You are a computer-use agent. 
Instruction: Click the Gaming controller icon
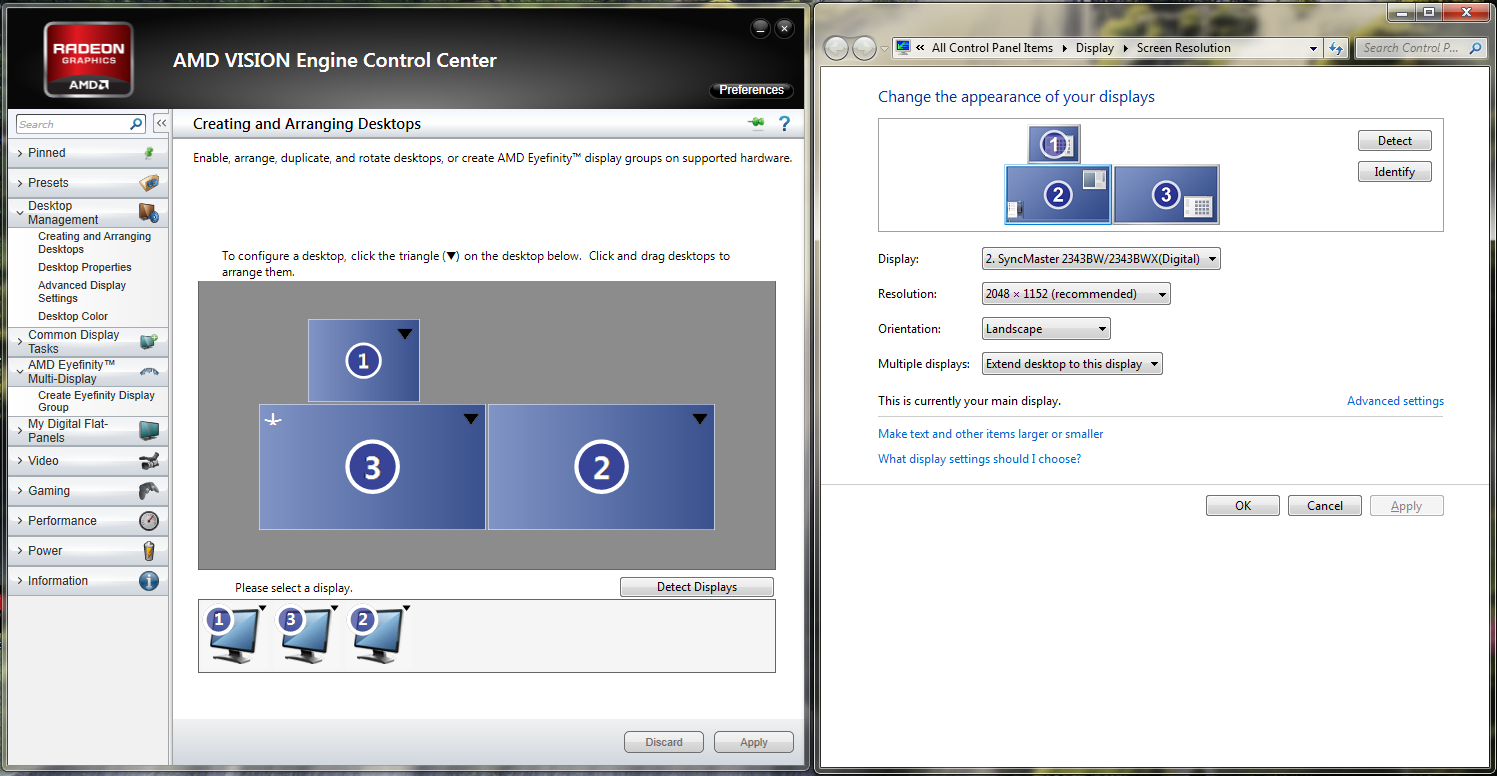(149, 491)
